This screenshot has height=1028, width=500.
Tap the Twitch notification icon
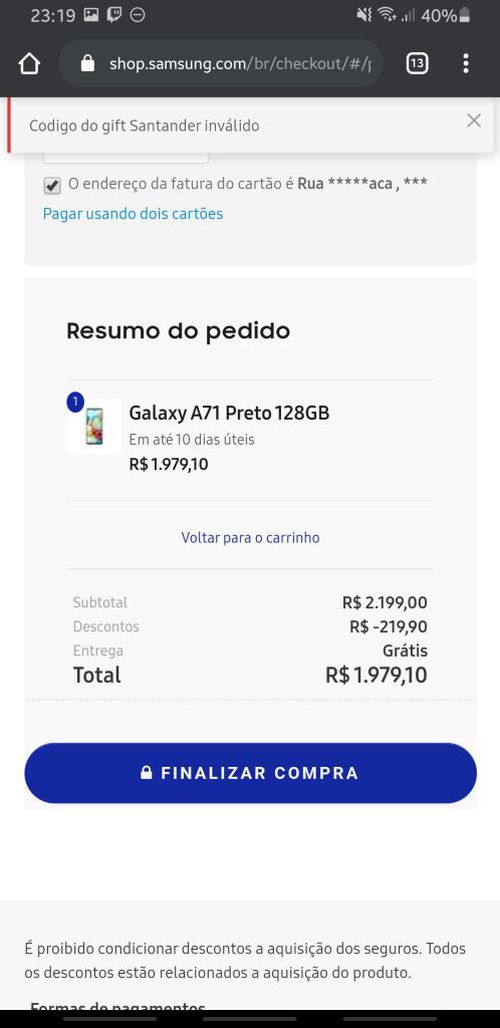(115, 15)
